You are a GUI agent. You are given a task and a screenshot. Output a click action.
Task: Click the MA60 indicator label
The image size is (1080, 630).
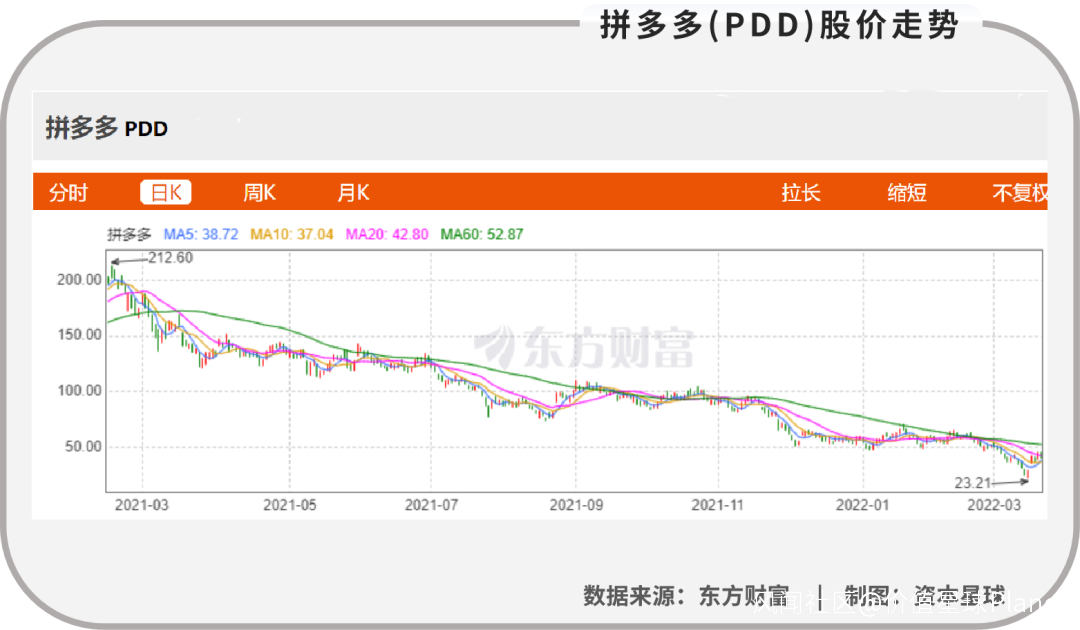[x=481, y=234]
